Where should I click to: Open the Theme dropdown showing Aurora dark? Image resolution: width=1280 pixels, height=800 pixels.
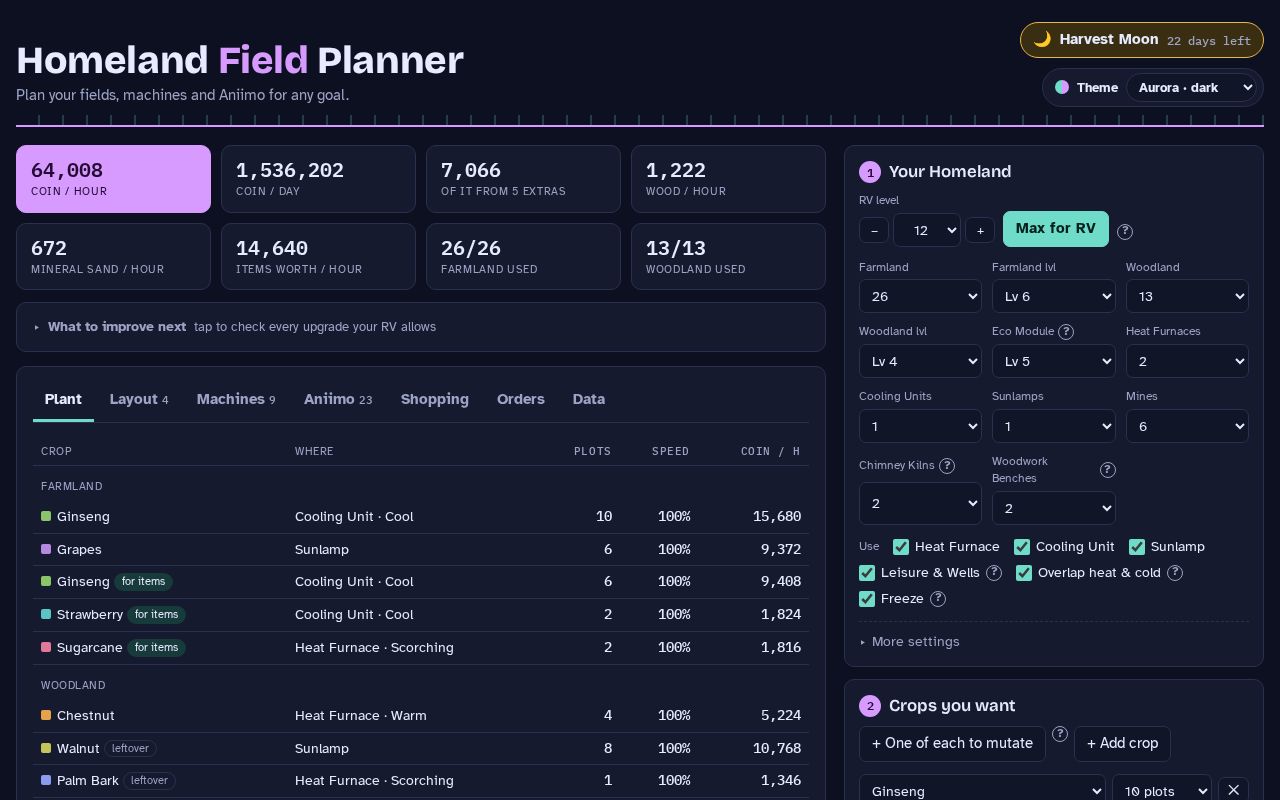(1191, 88)
